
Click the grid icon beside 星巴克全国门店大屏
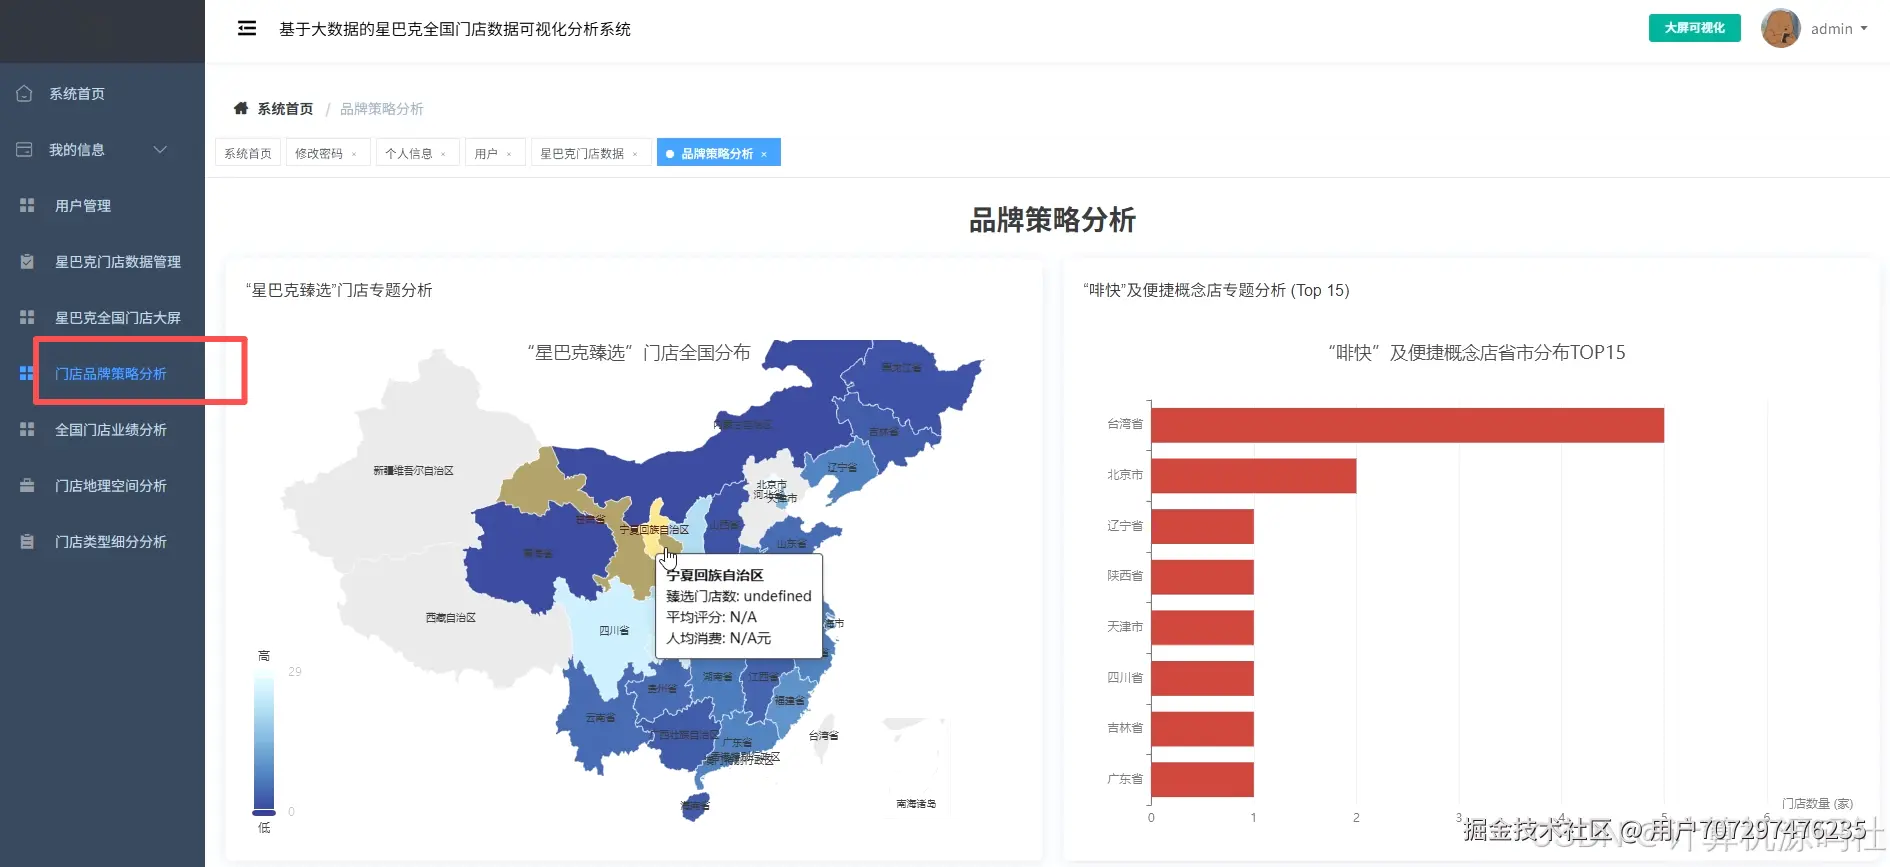point(27,317)
